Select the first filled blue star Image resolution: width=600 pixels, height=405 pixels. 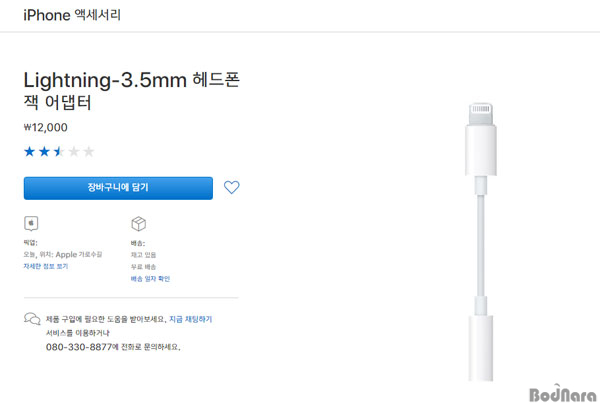coord(29,152)
